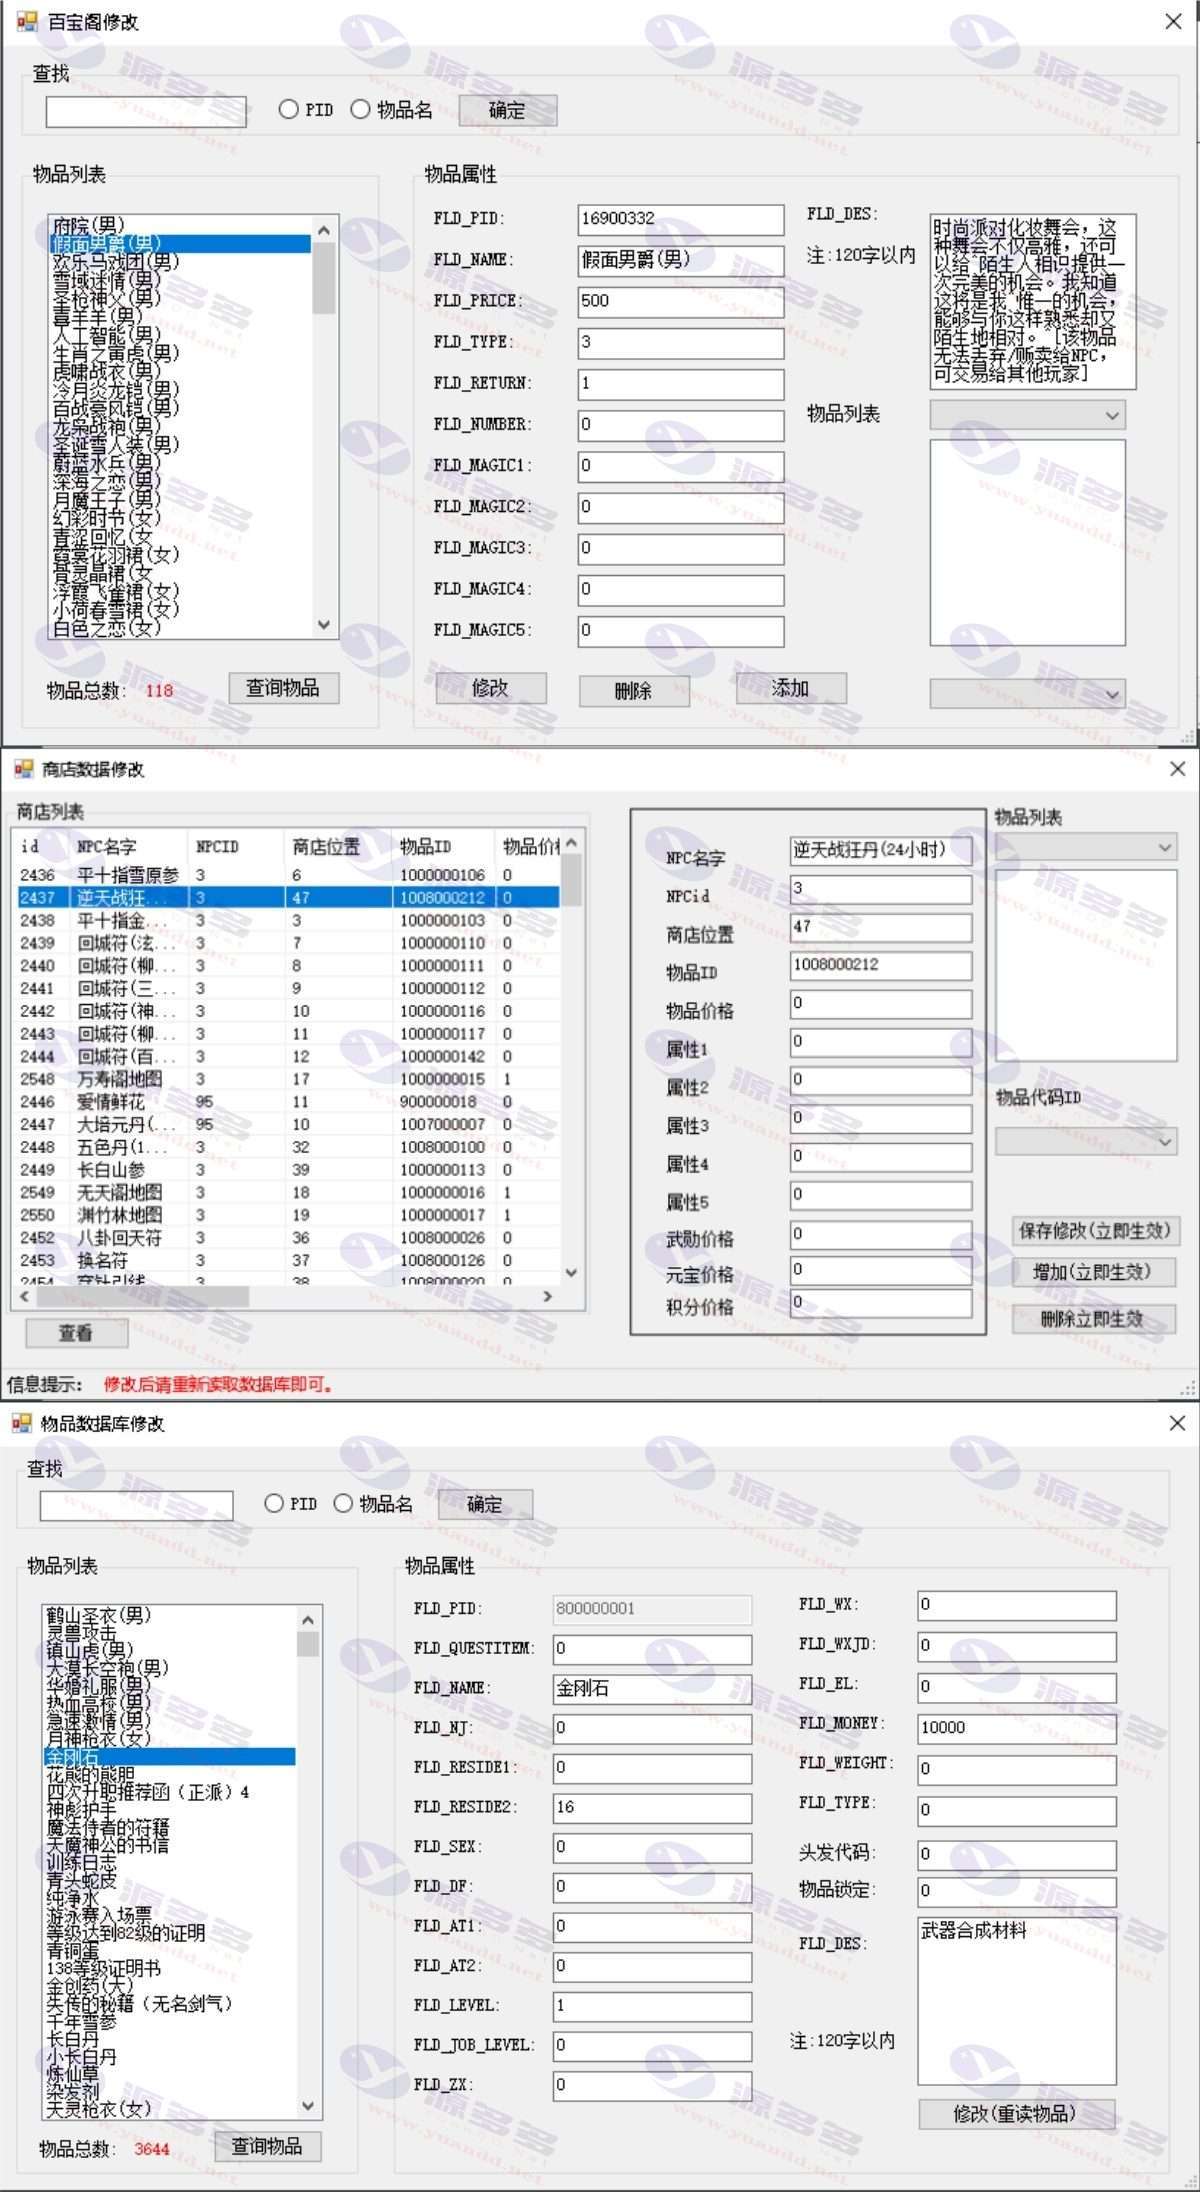Click the 物品数据库修改 window title icon
Viewport: 1200px width, 2192px height.
tap(21, 1422)
